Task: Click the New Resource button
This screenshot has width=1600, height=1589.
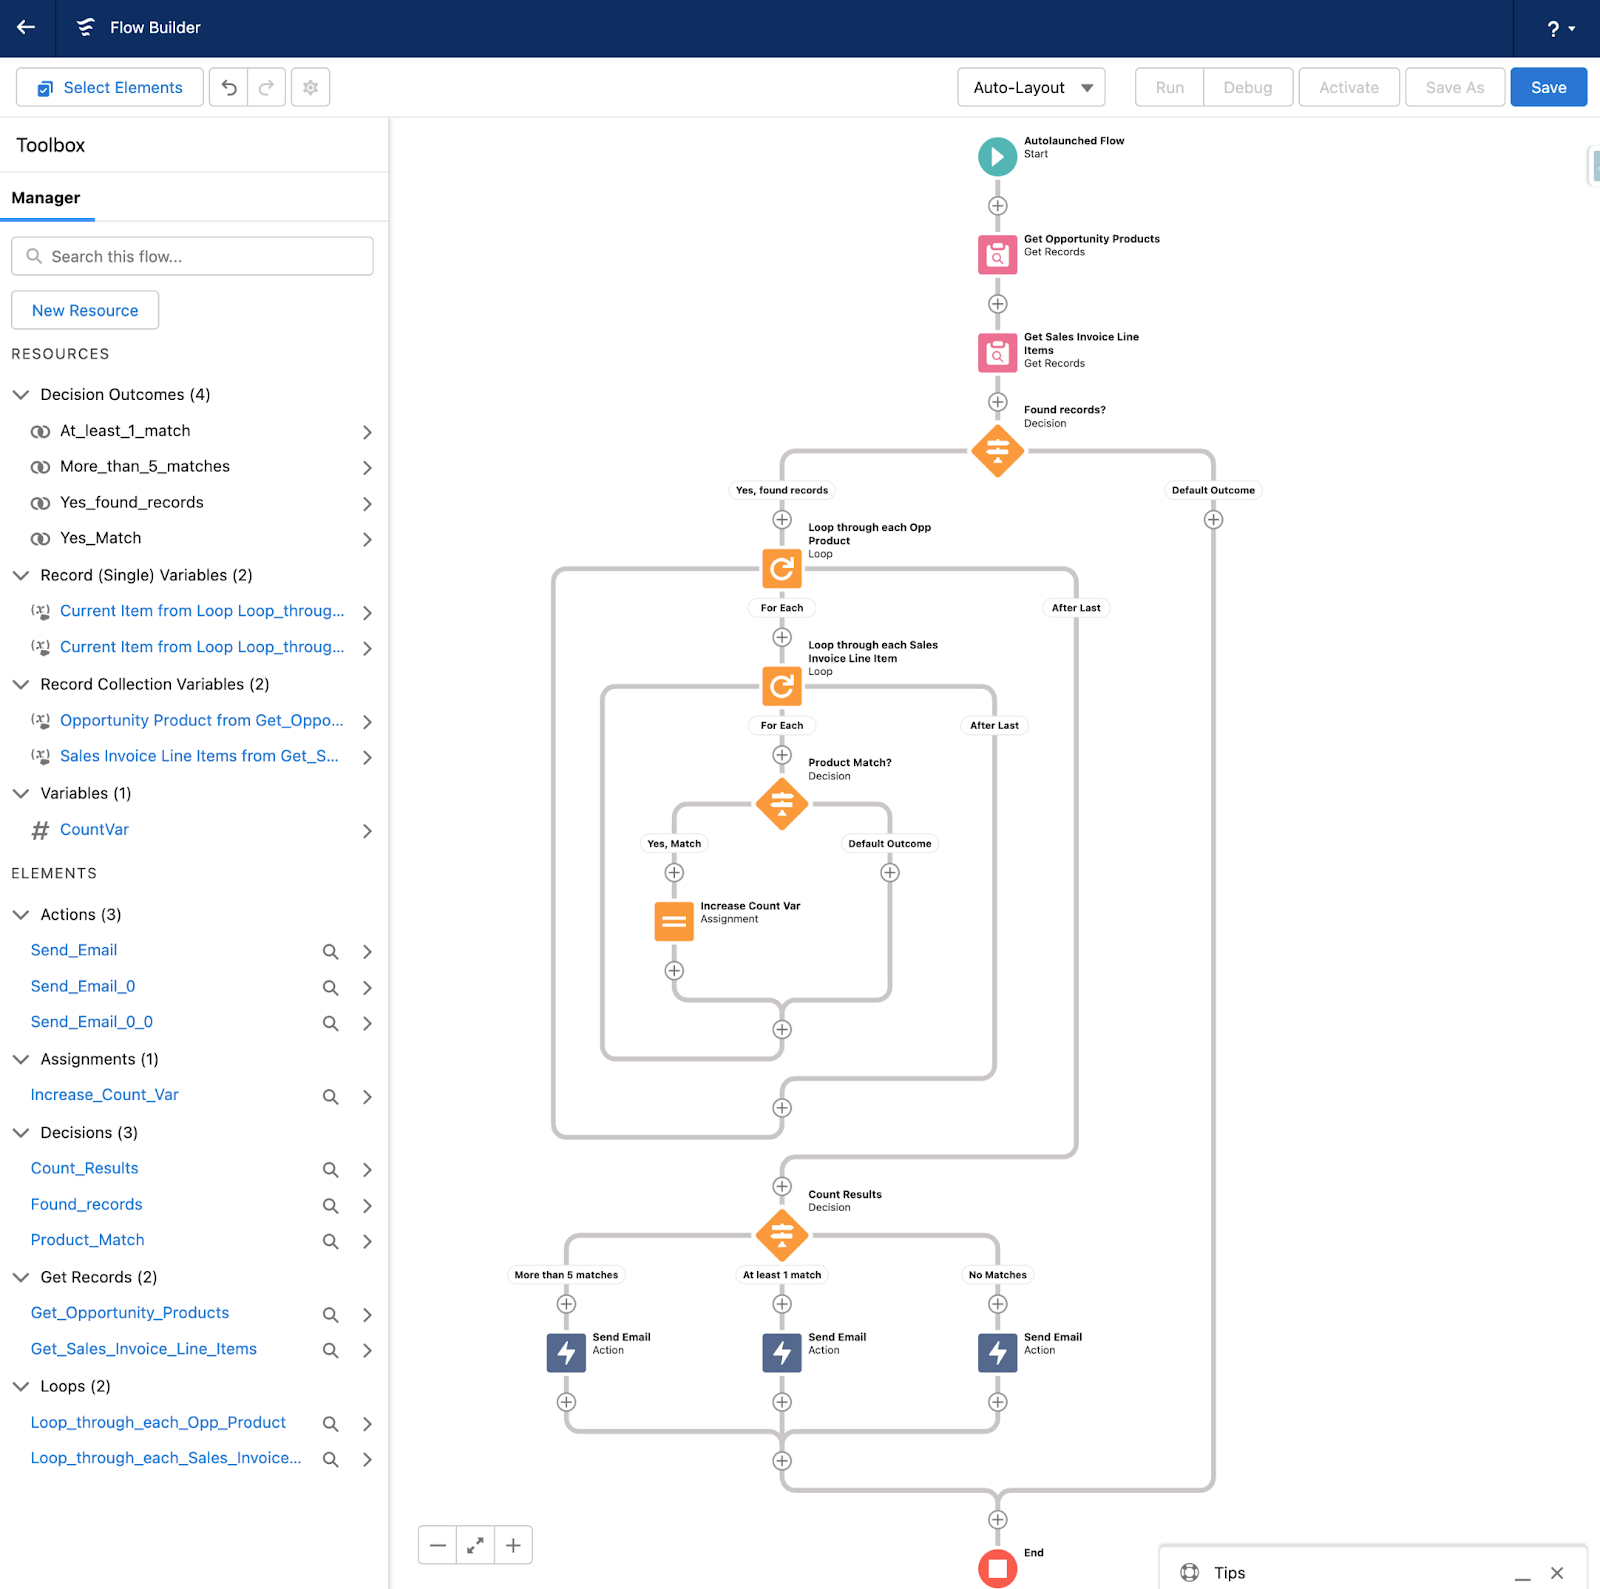Action: [84, 310]
